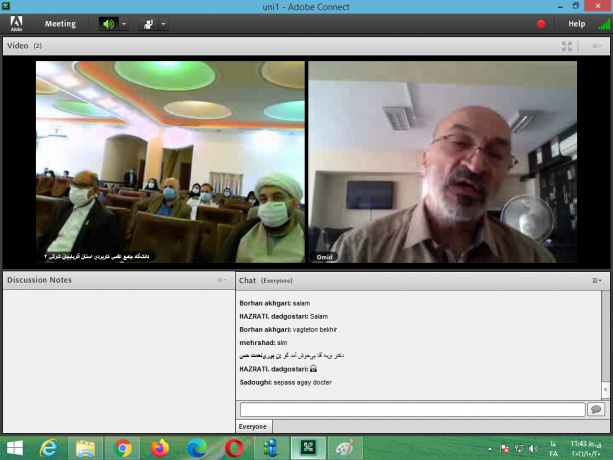Maximize the Video pod to full screen
The height and width of the screenshot is (460, 613).
567,46
